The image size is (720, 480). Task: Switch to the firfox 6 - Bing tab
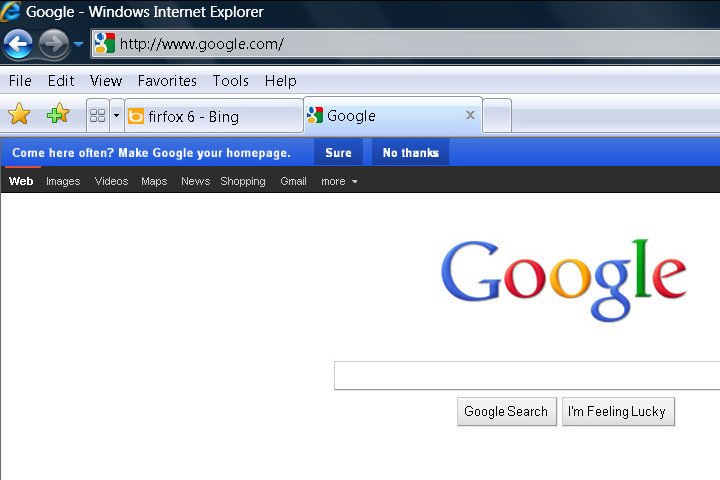point(214,116)
